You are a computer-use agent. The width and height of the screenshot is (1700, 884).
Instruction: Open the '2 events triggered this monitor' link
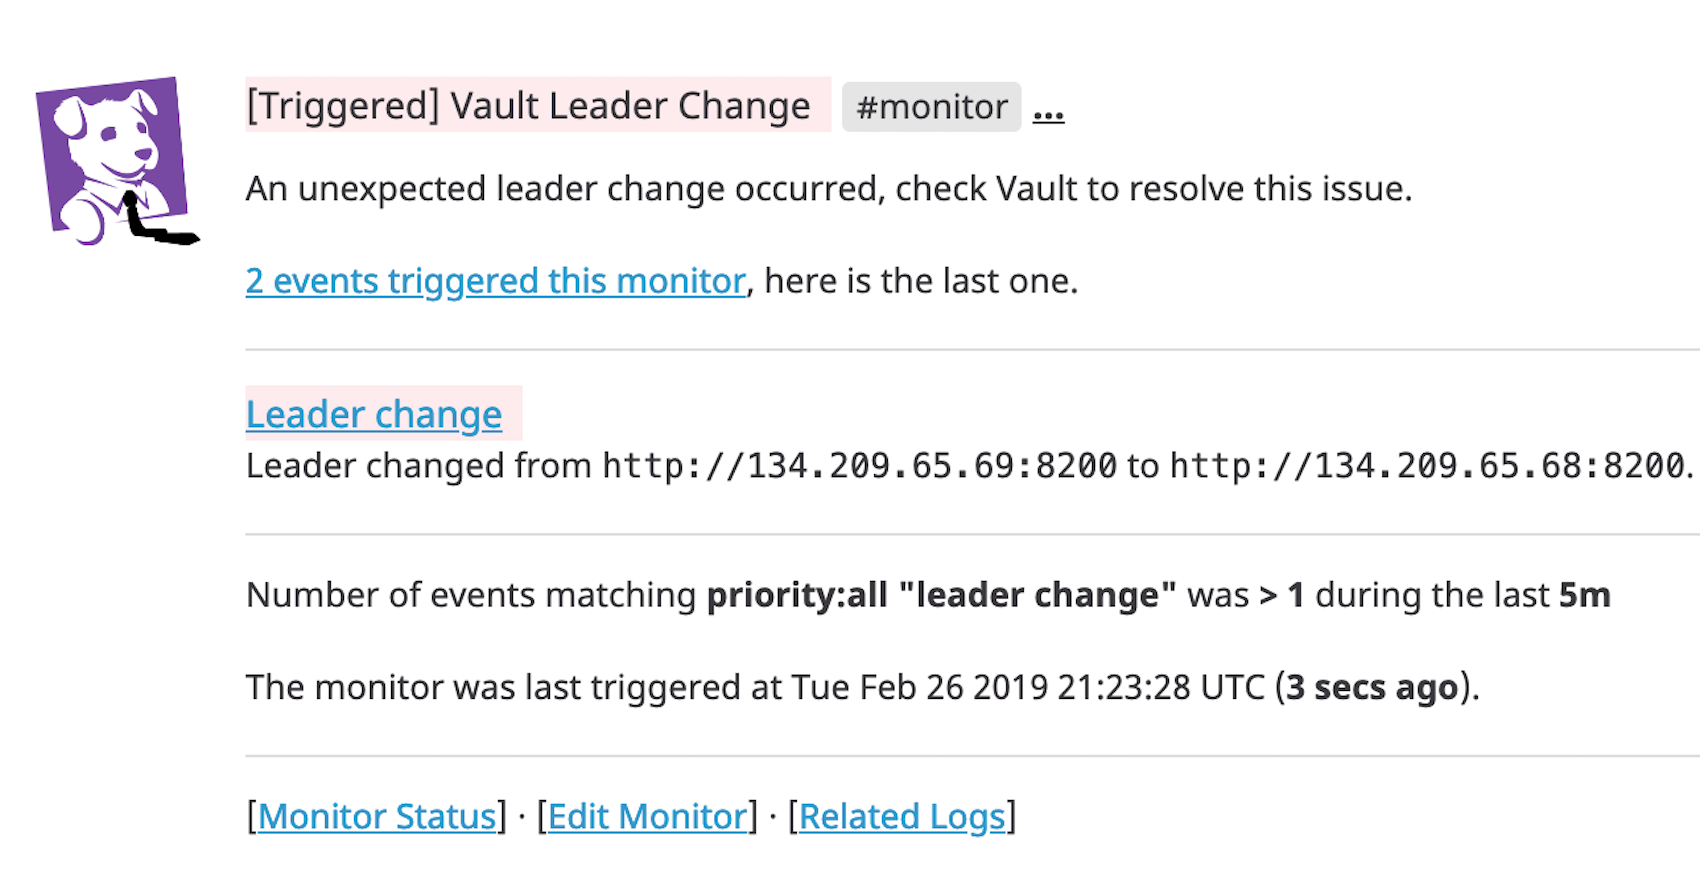pyautogui.click(x=496, y=281)
